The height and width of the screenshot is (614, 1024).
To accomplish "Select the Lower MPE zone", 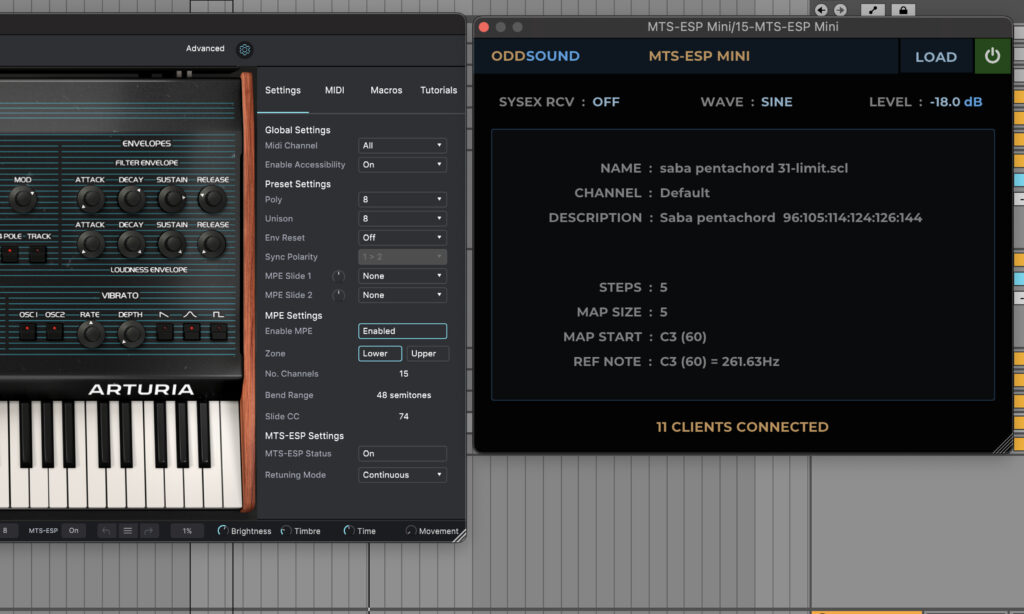I will coord(380,353).
